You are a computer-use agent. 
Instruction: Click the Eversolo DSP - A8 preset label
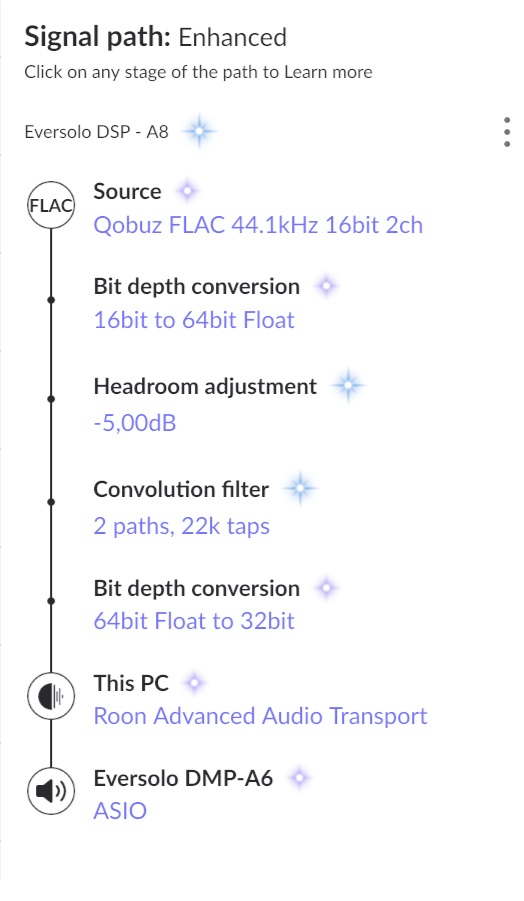[97, 132]
